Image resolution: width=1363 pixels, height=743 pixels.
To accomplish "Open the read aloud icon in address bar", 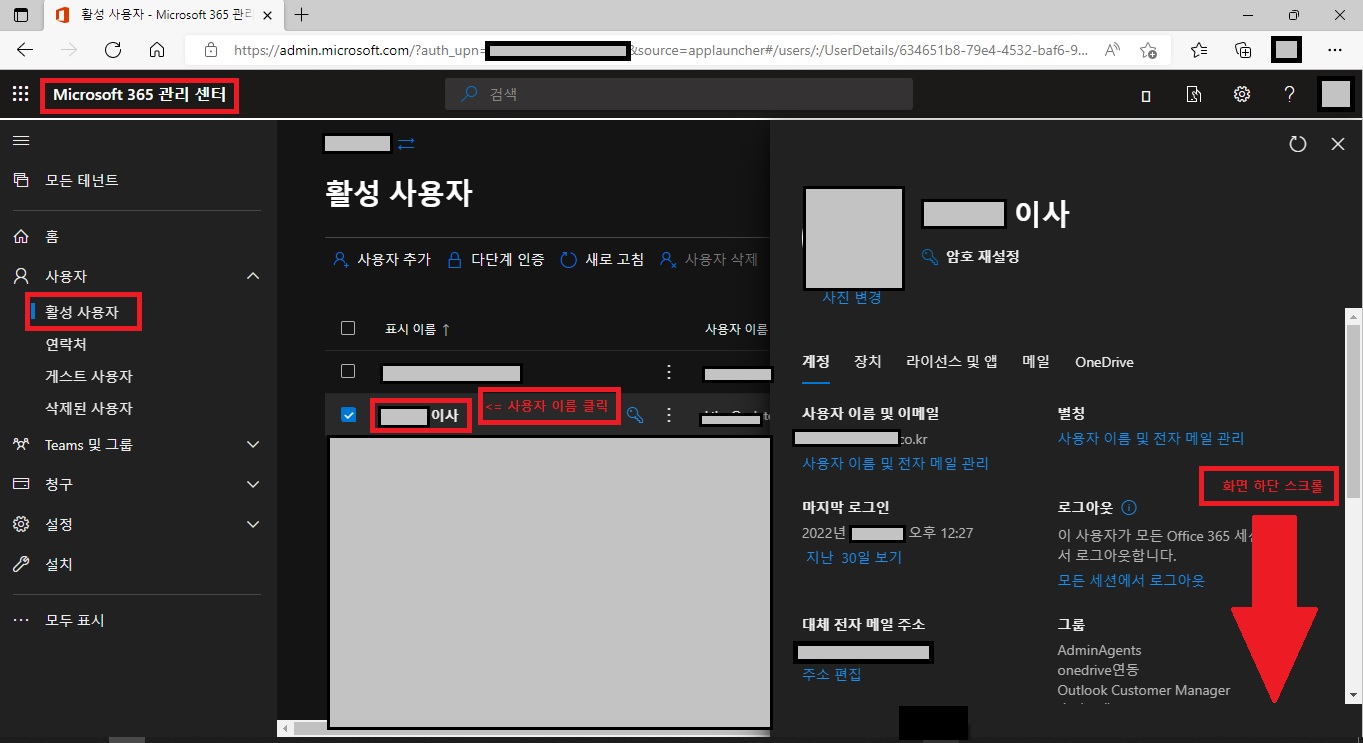I will click(x=1112, y=50).
